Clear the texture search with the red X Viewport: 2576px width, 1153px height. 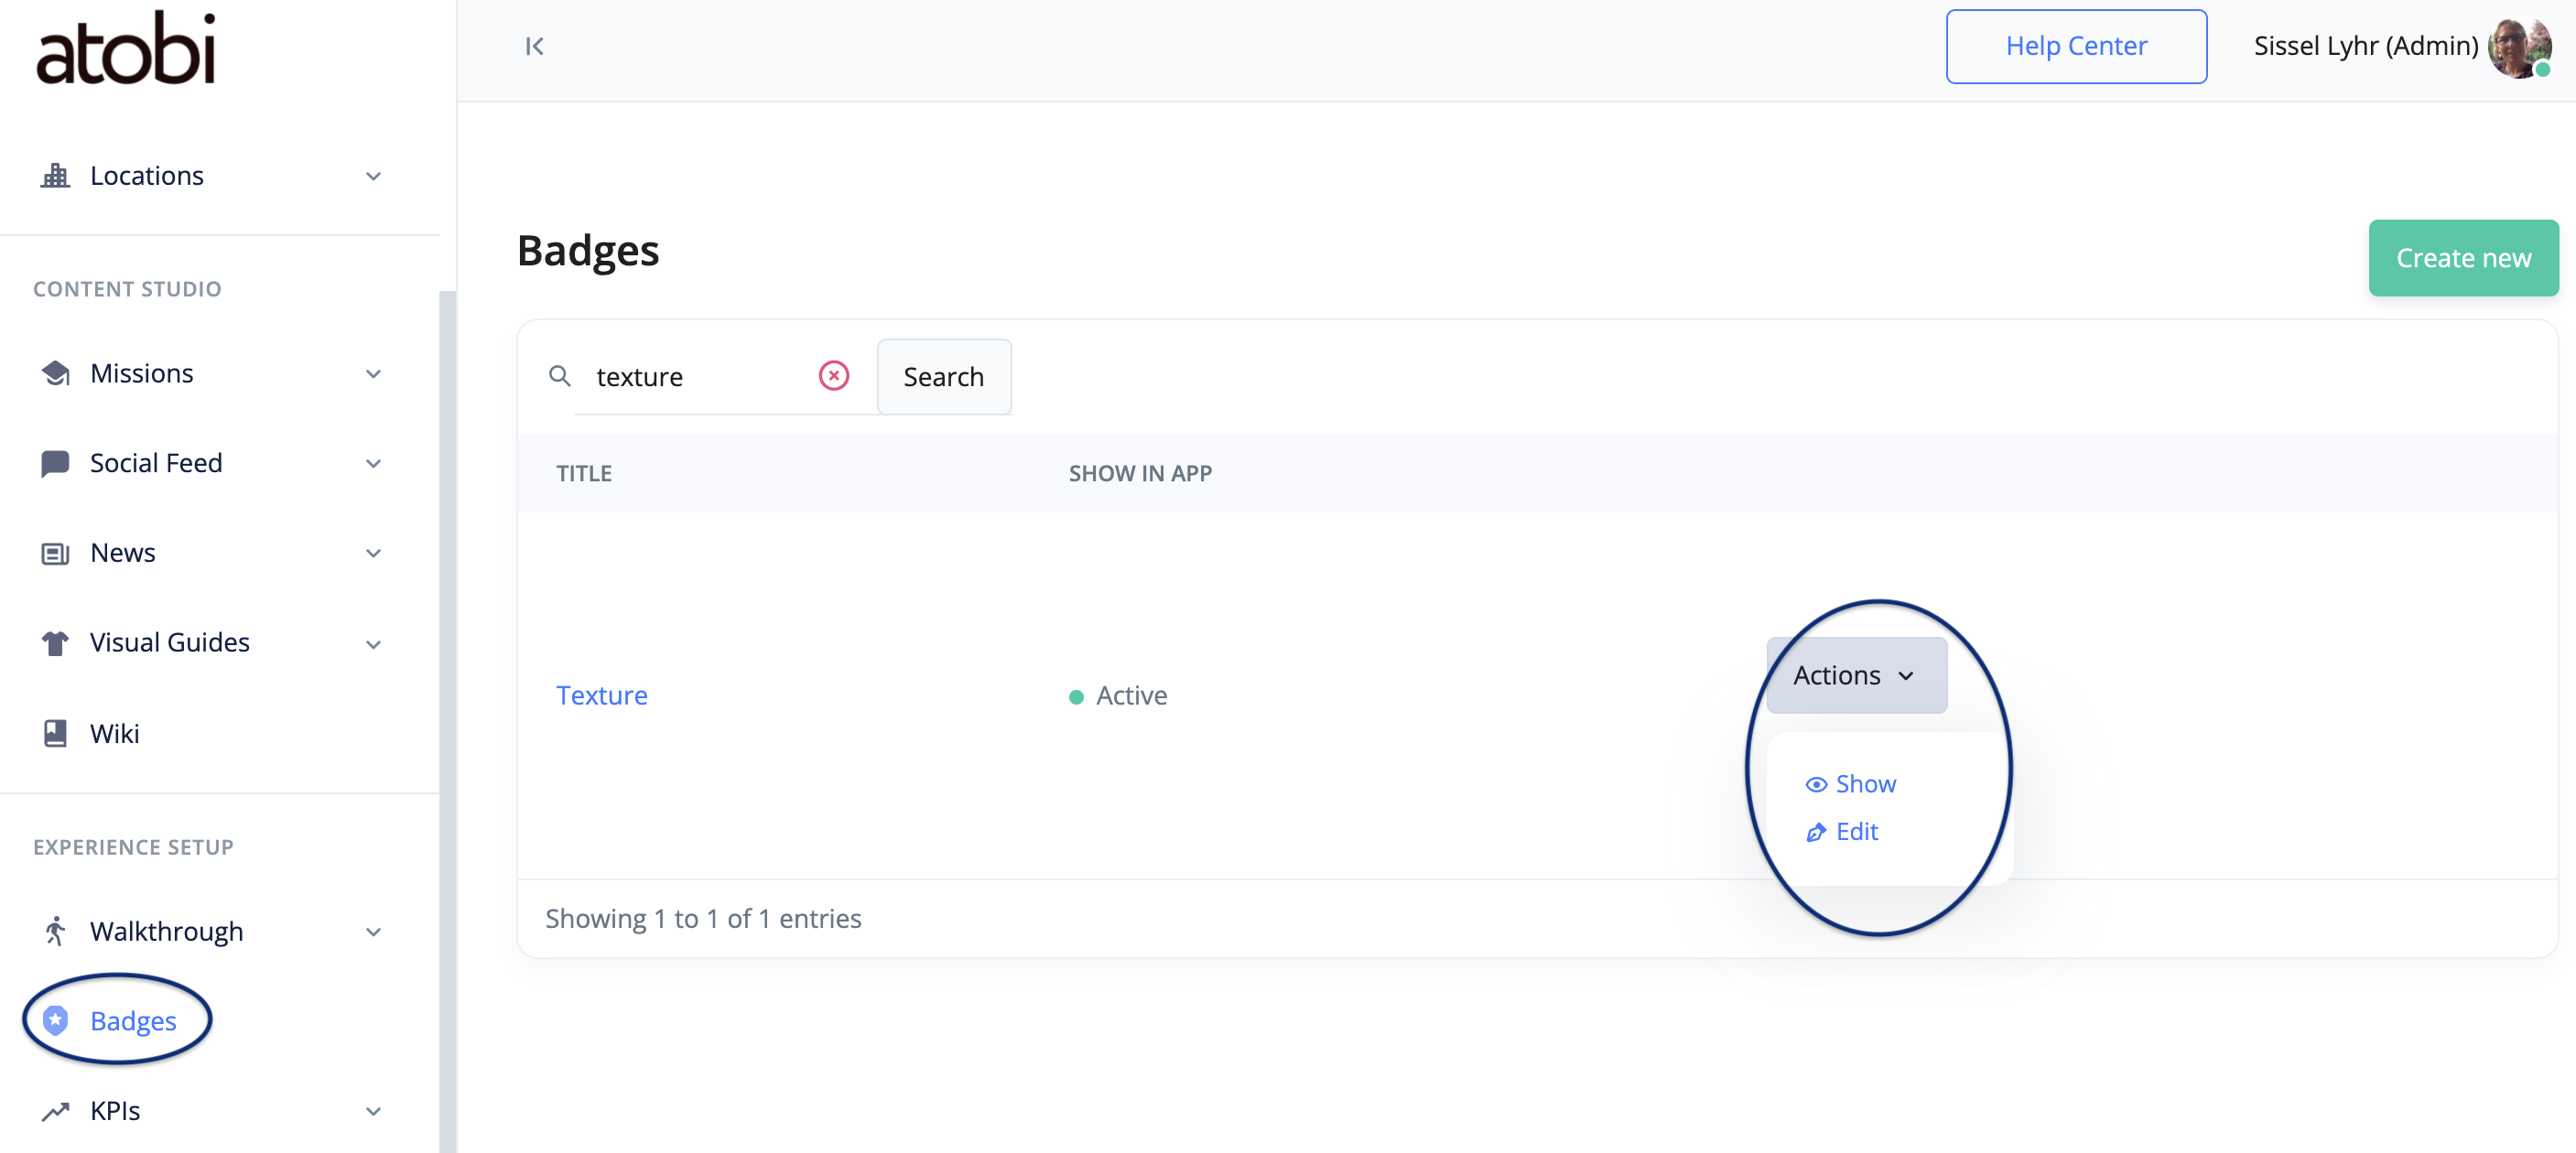point(834,375)
